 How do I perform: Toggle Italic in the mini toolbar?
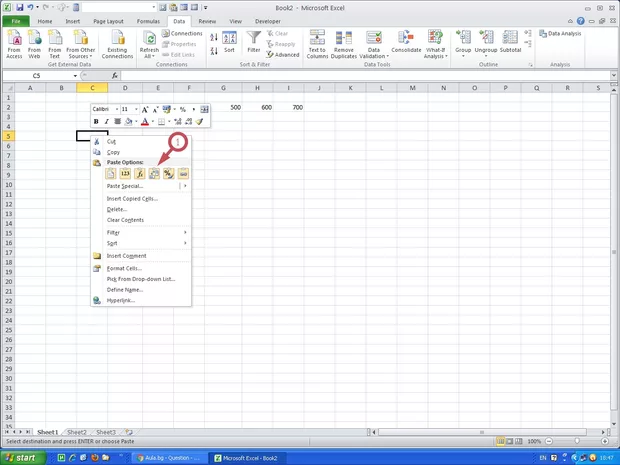tap(106, 121)
